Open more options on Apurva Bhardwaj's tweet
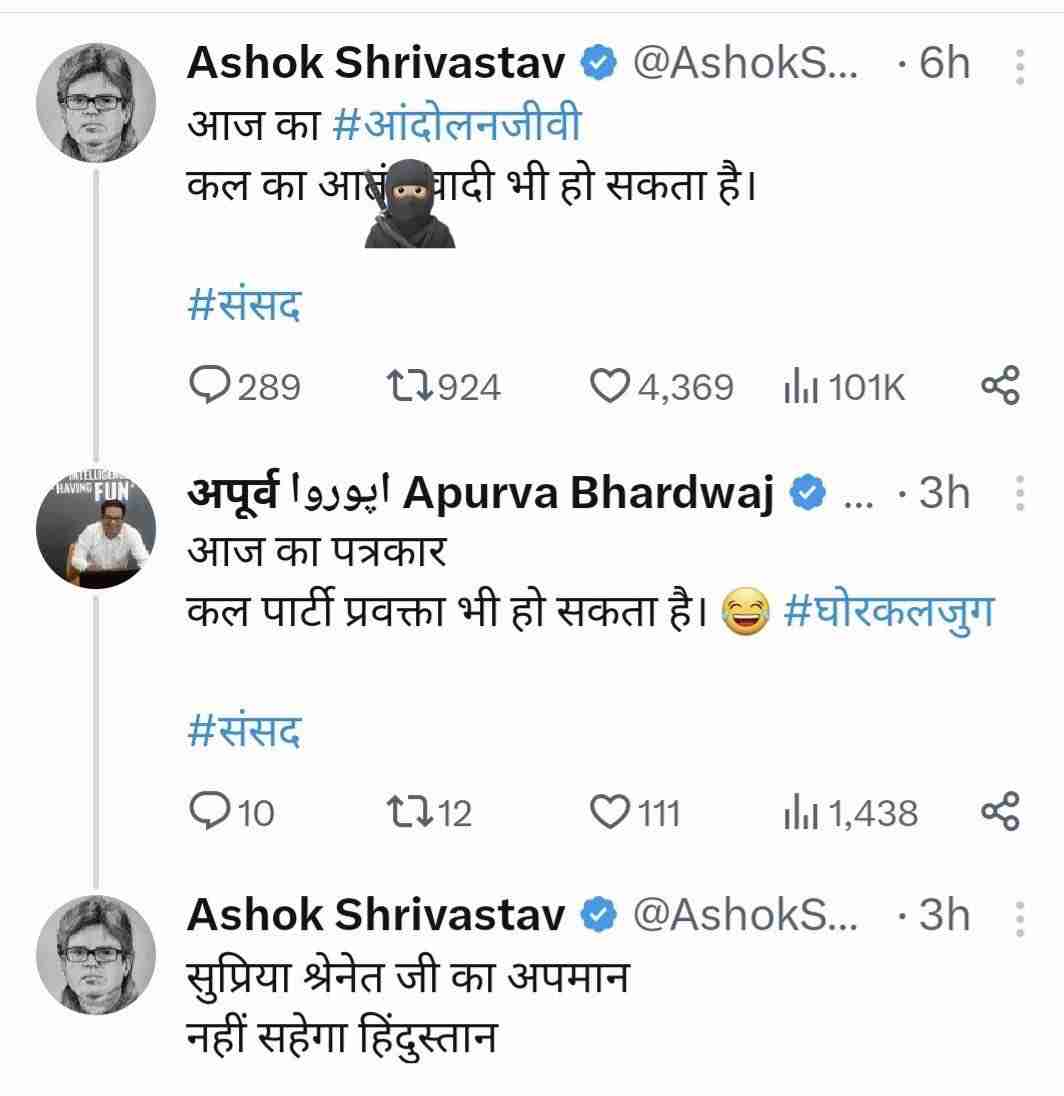The height and width of the screenshot is (1096, 1064). (x=1019, y=494)
